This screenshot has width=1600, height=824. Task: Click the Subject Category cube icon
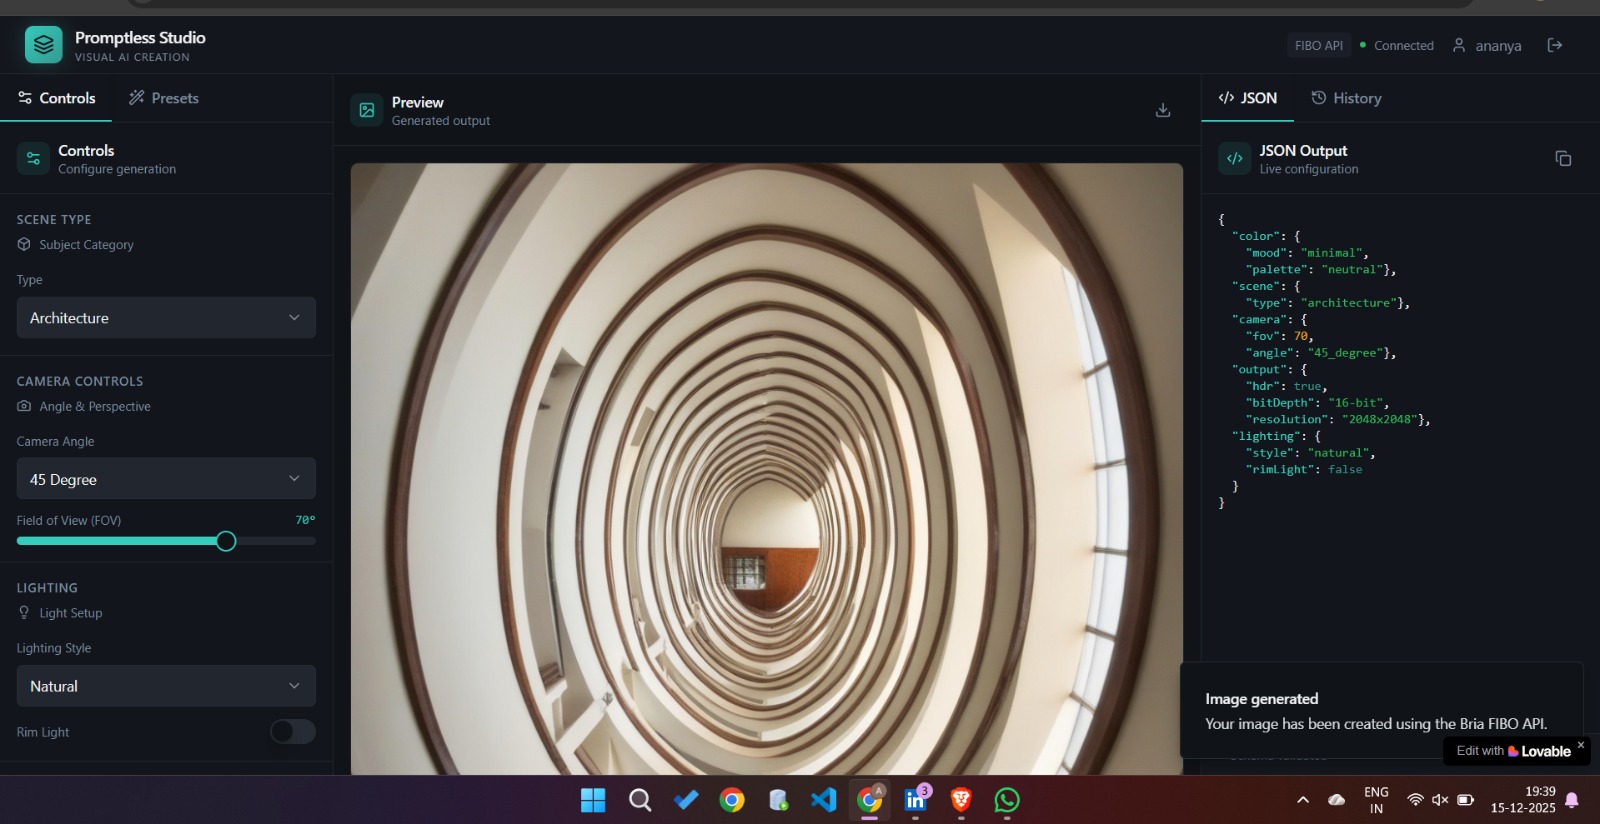pos(24,244)
